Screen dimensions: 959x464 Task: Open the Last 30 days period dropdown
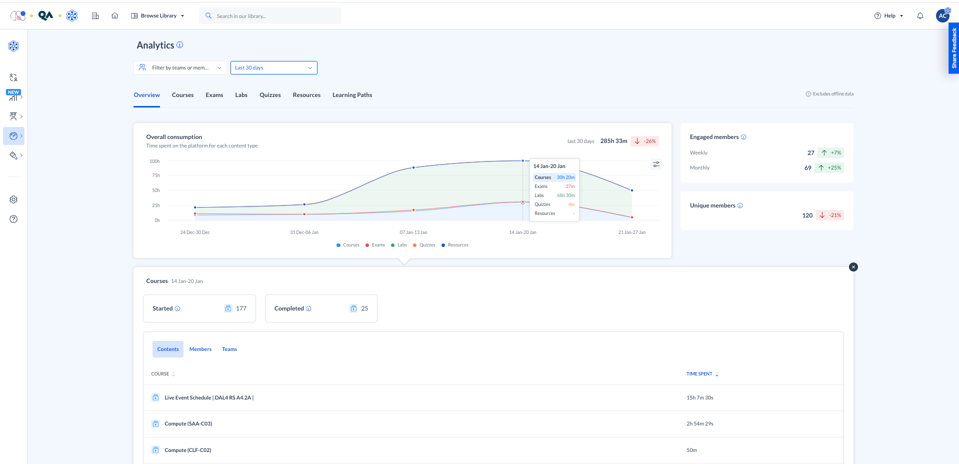click(x=274, y=68)
